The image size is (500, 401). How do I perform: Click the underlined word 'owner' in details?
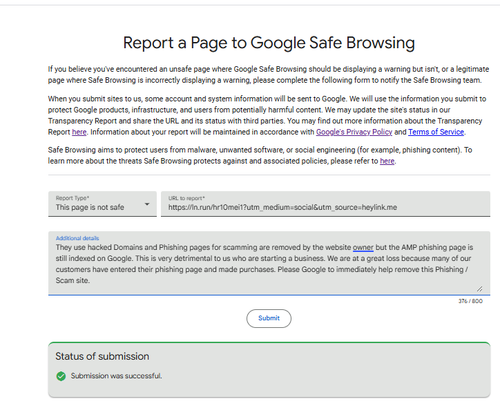coord(363,247)
